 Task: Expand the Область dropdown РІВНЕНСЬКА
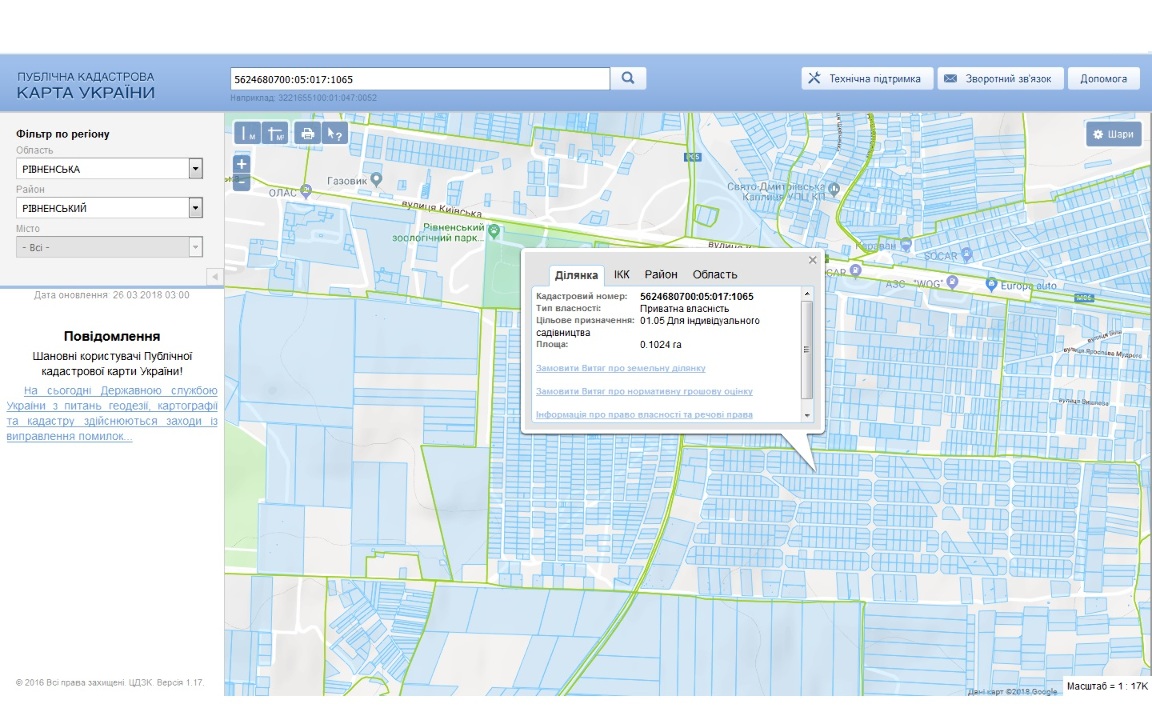[109, 168]
